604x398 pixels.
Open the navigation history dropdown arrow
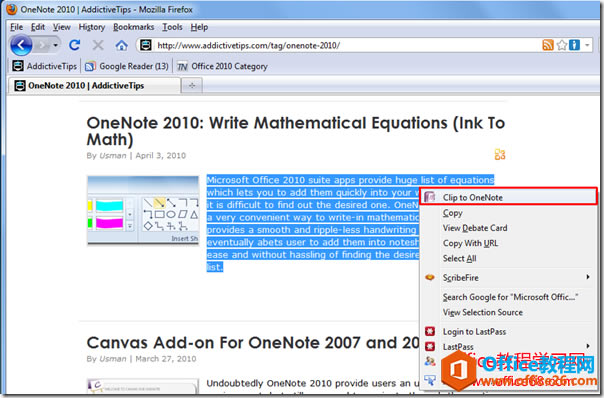pyautogui.click(x=55, y=45)
